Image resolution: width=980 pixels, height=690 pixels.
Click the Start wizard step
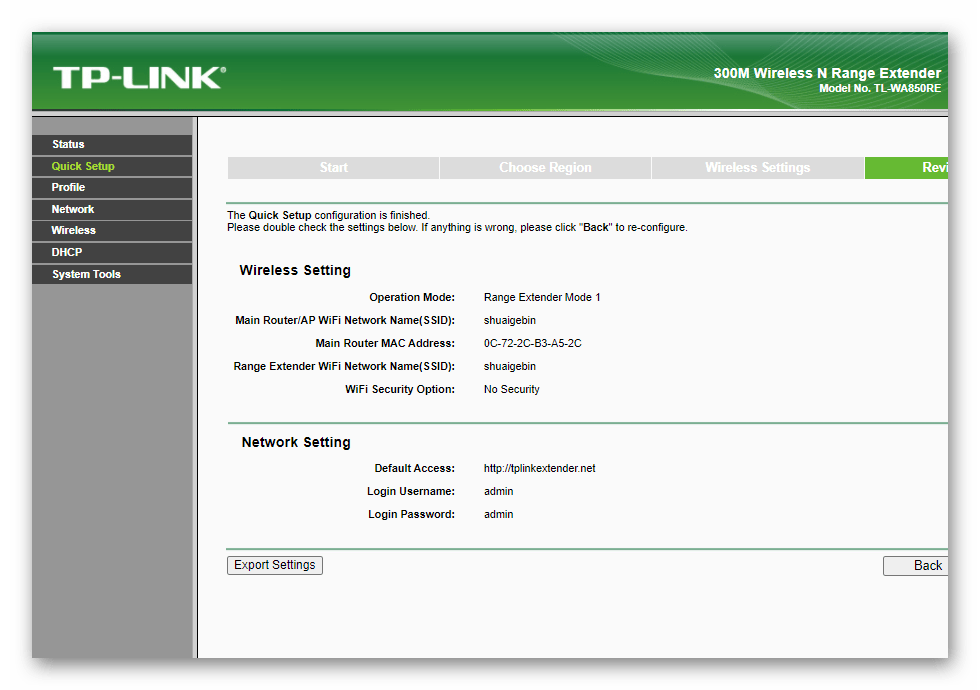click(333, 168)
